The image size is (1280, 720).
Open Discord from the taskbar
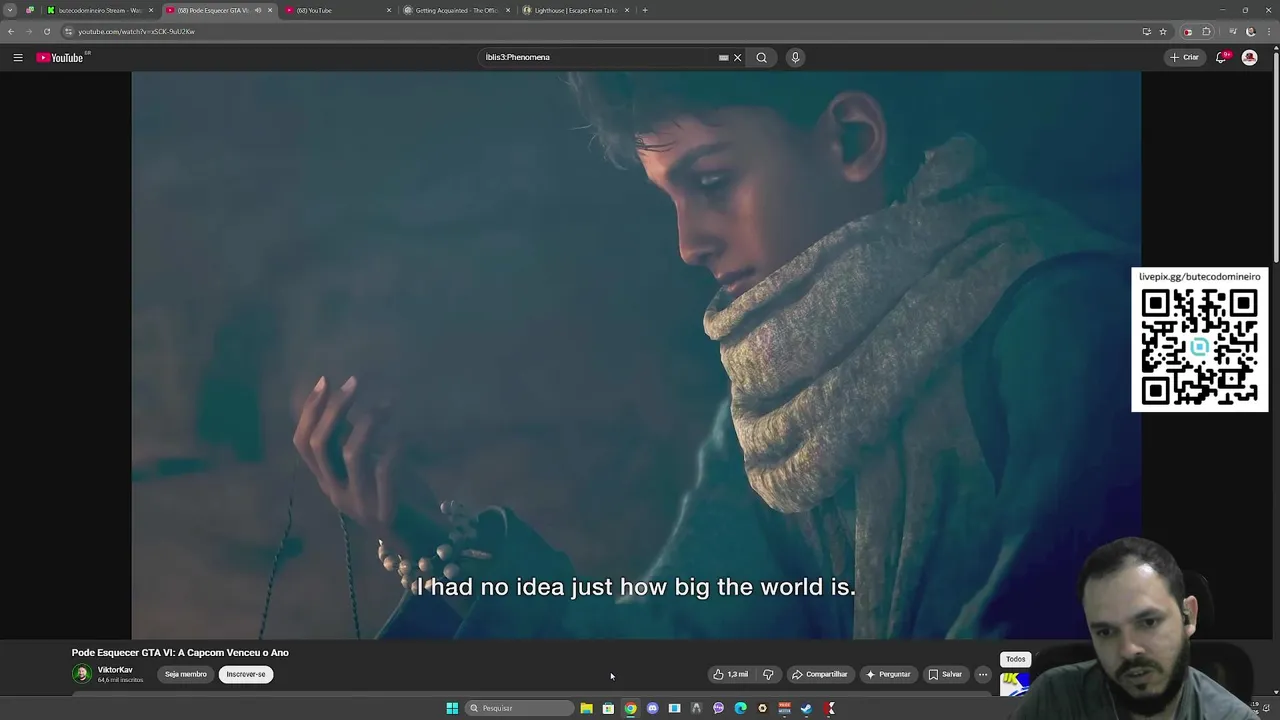(x=652, y=708)
